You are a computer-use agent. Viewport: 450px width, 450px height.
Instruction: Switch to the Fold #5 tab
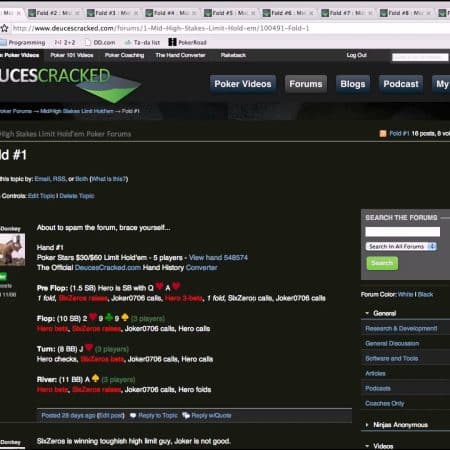point(230,13)
